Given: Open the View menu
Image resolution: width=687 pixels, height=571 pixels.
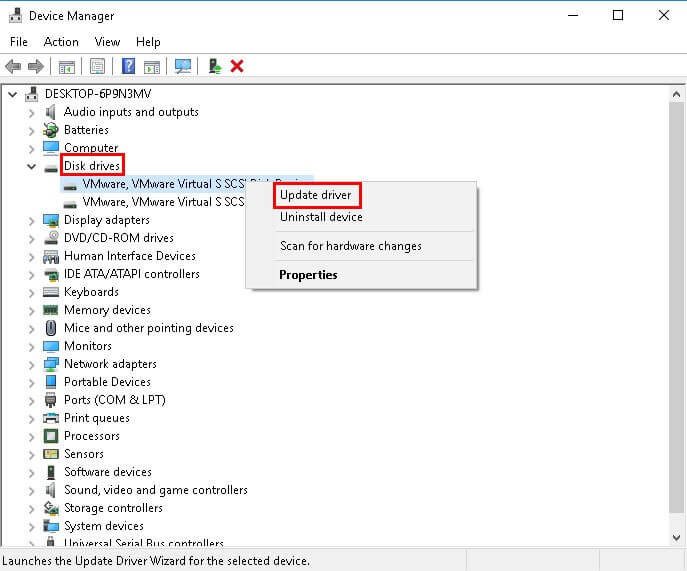Looking at the screenshot, I should click(x=107, y=42).
